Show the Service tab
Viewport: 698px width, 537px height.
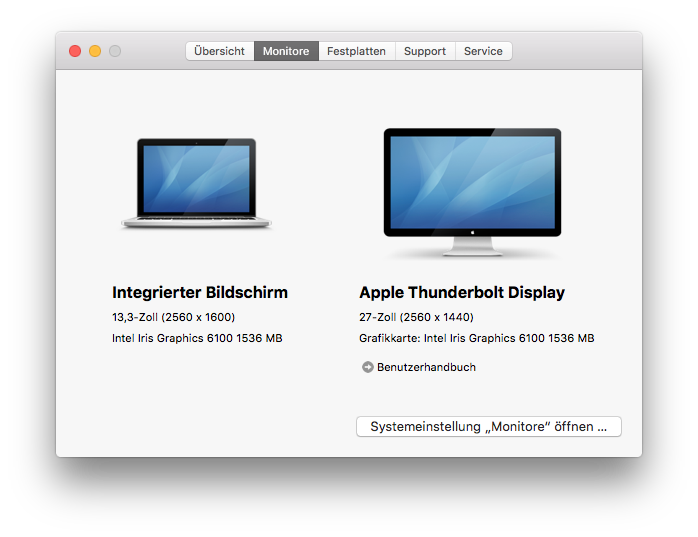(x=483, y=51)
